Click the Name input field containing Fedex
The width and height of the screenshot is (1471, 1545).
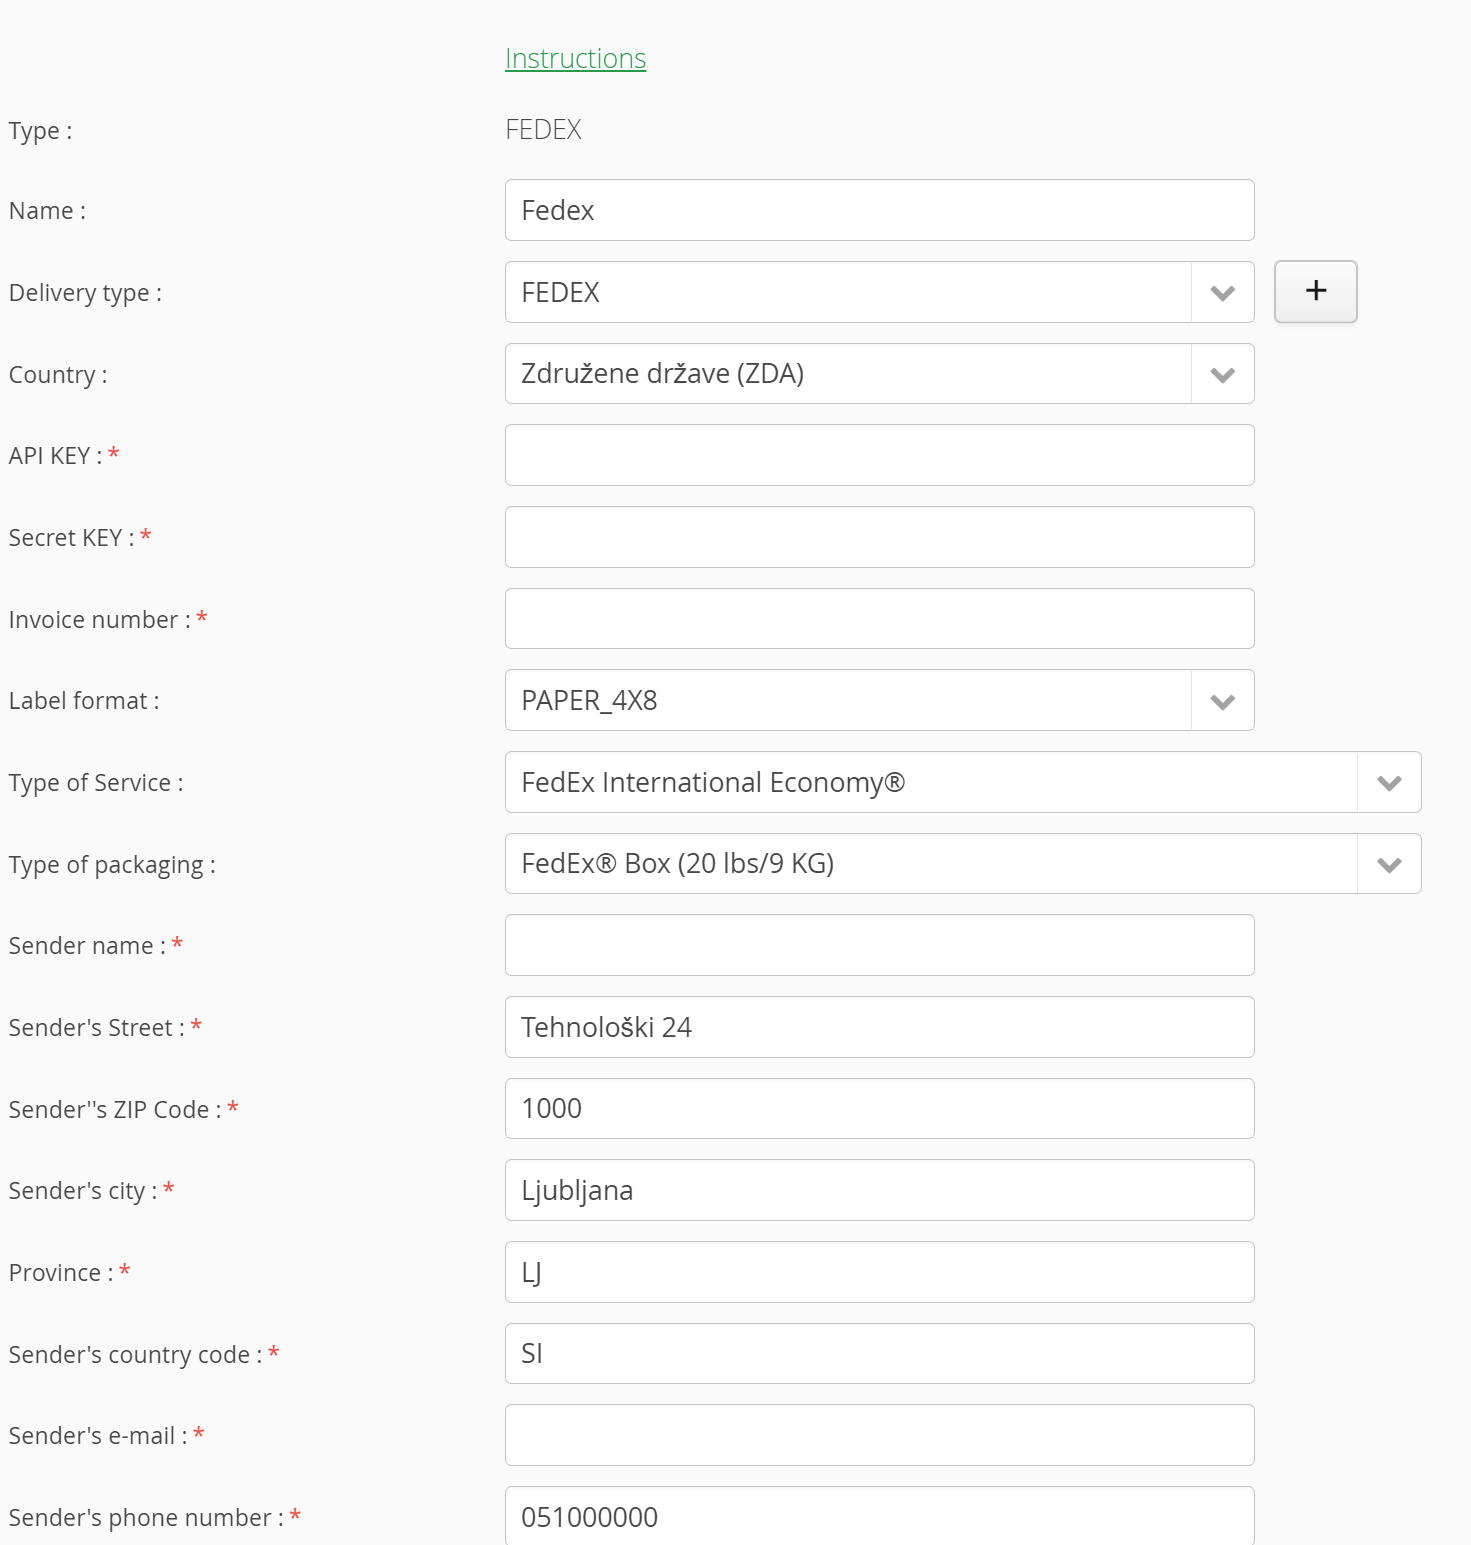[x=879, y=210]
